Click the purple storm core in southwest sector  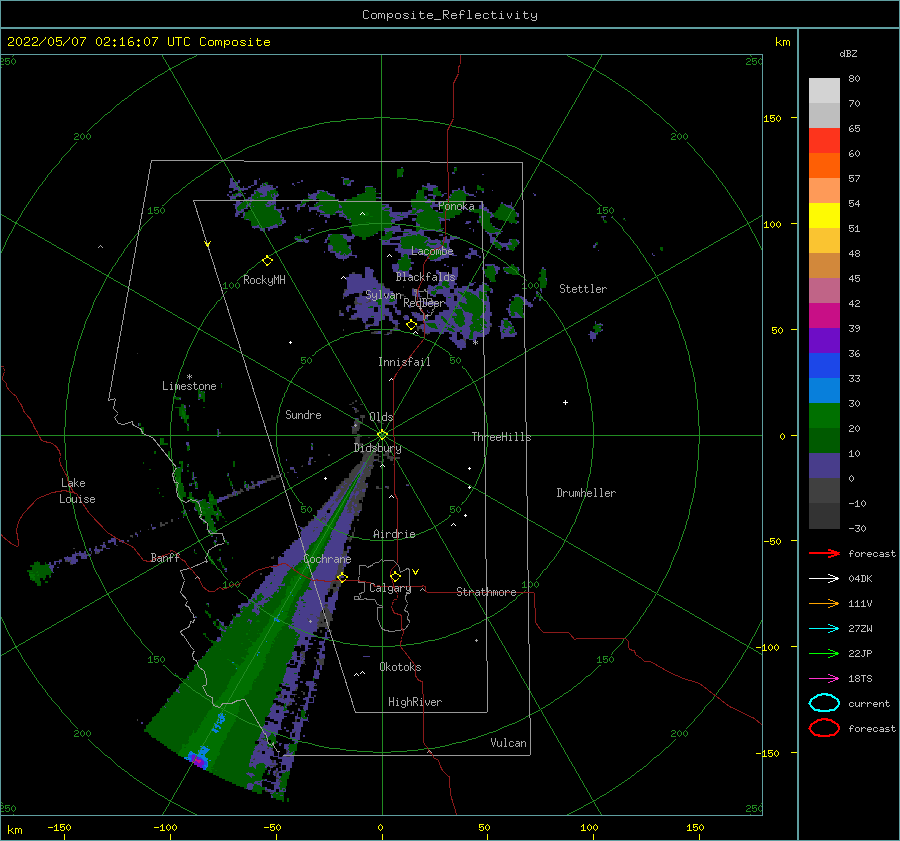point(198,761)
